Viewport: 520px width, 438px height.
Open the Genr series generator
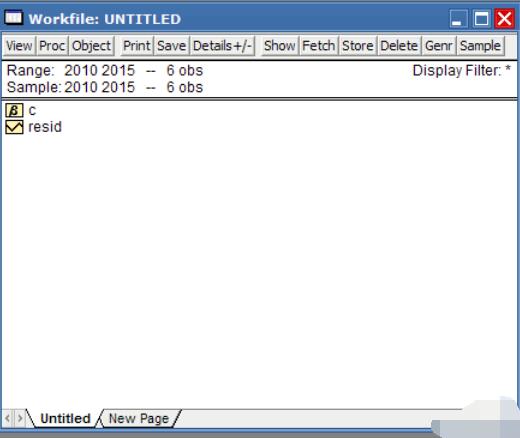click(439, 46)
